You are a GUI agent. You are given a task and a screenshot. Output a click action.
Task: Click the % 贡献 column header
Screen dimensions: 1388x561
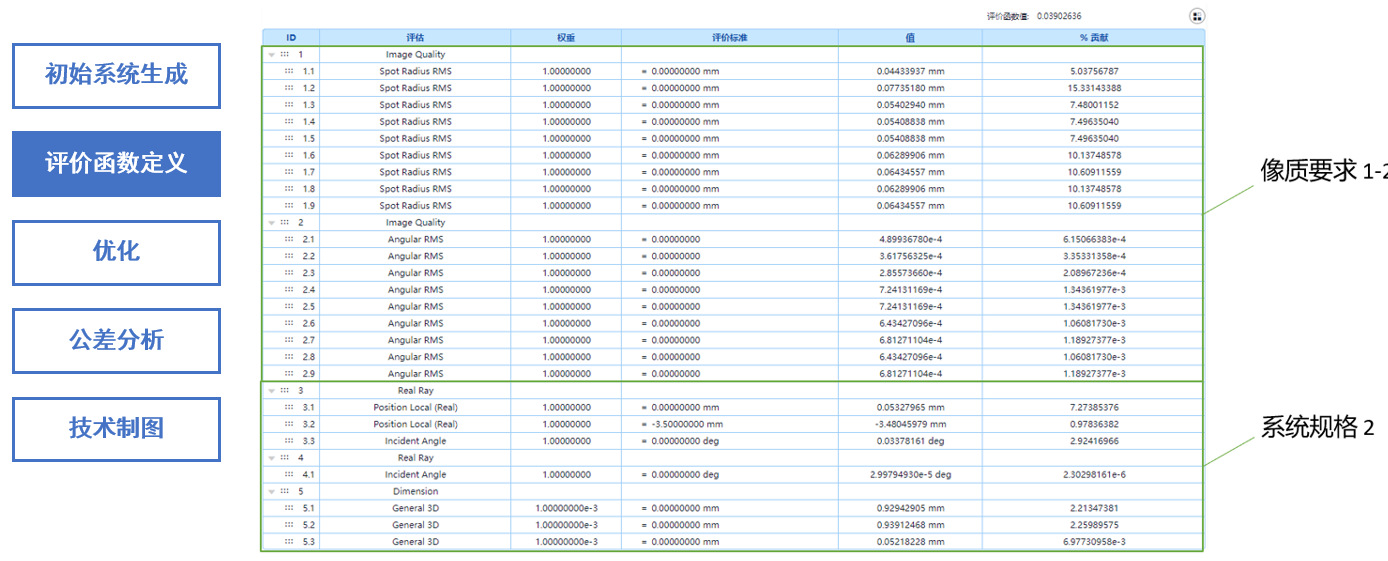(1093, 37)
